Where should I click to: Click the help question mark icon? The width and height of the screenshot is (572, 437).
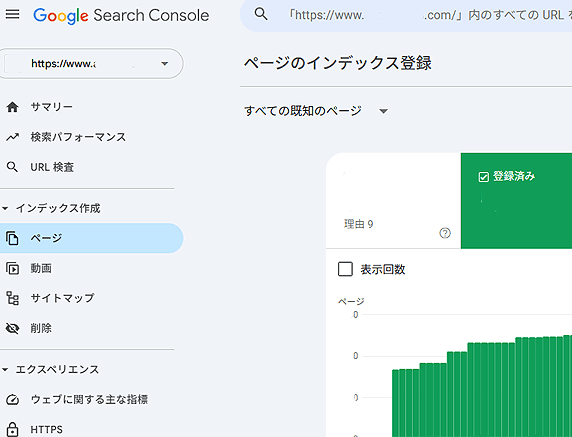[445, 233]
